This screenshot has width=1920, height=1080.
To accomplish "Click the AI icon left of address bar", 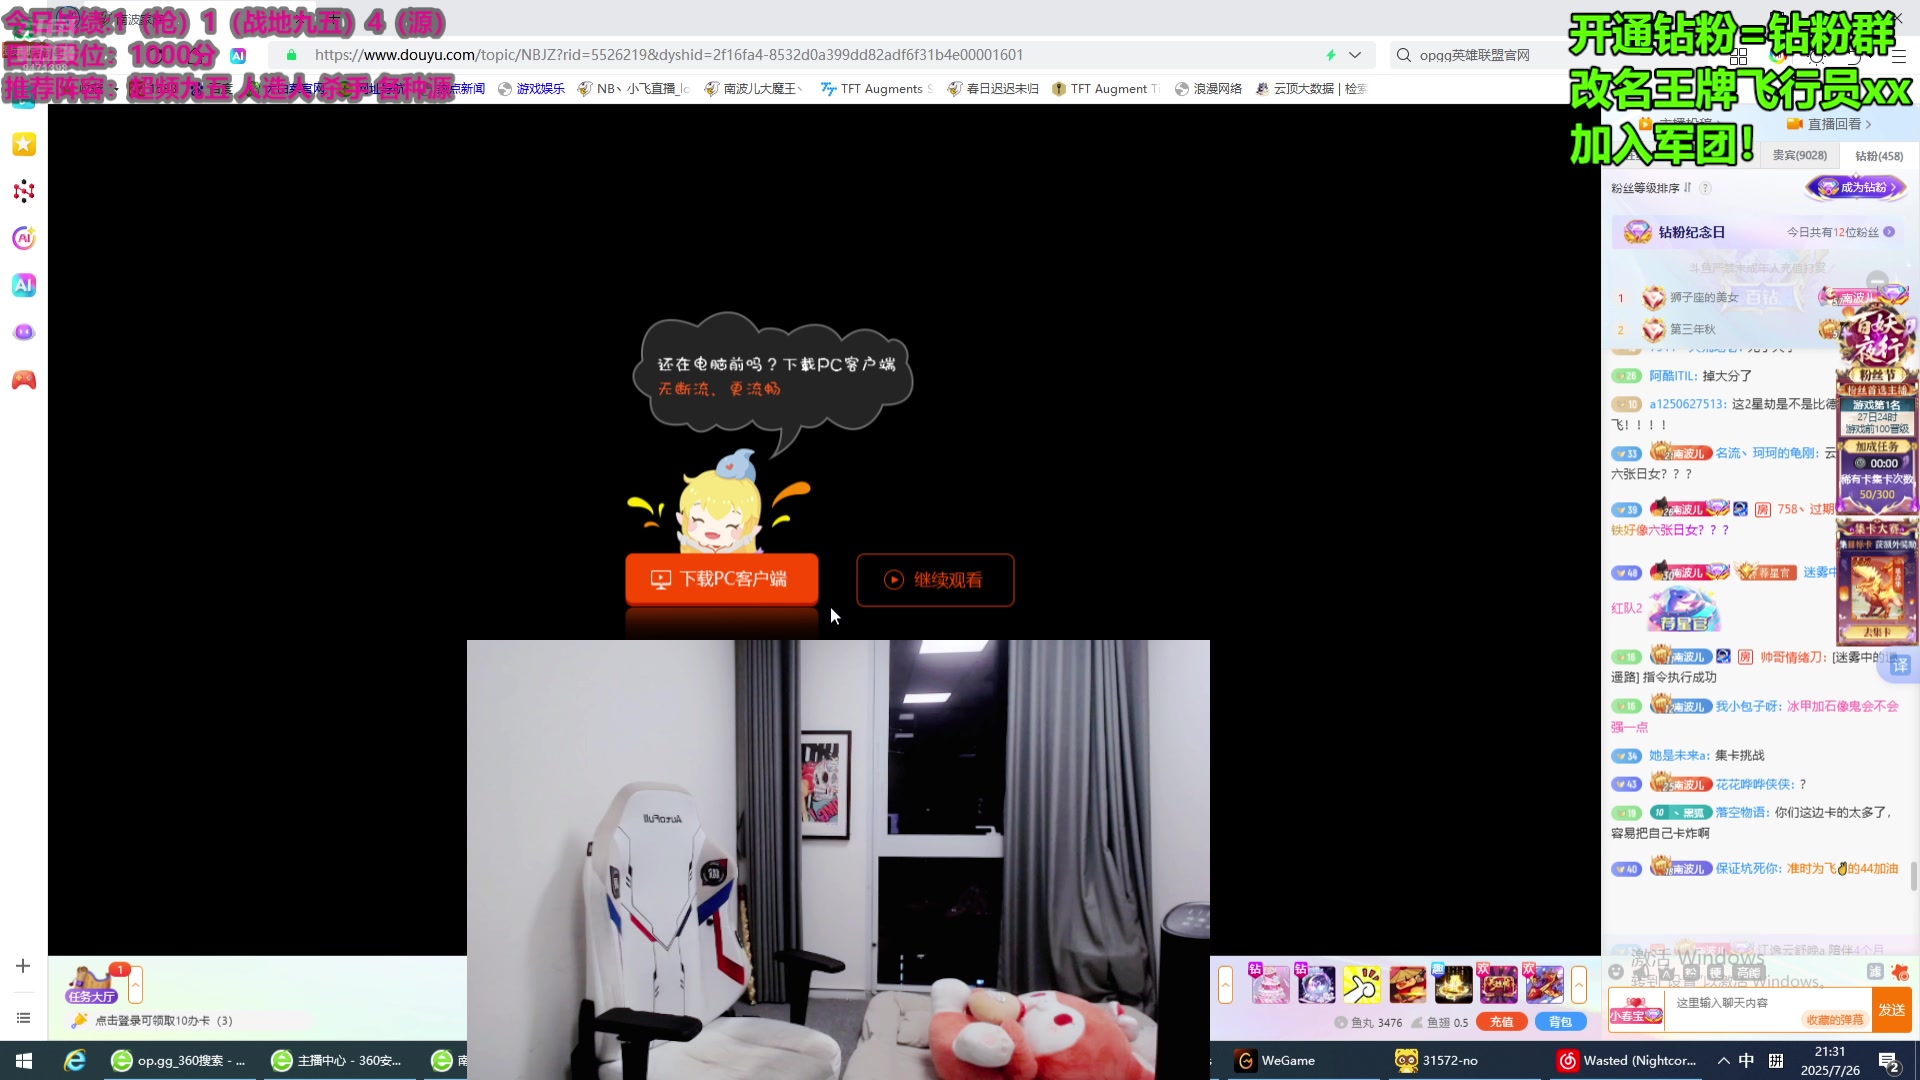I will coord(238,55).
